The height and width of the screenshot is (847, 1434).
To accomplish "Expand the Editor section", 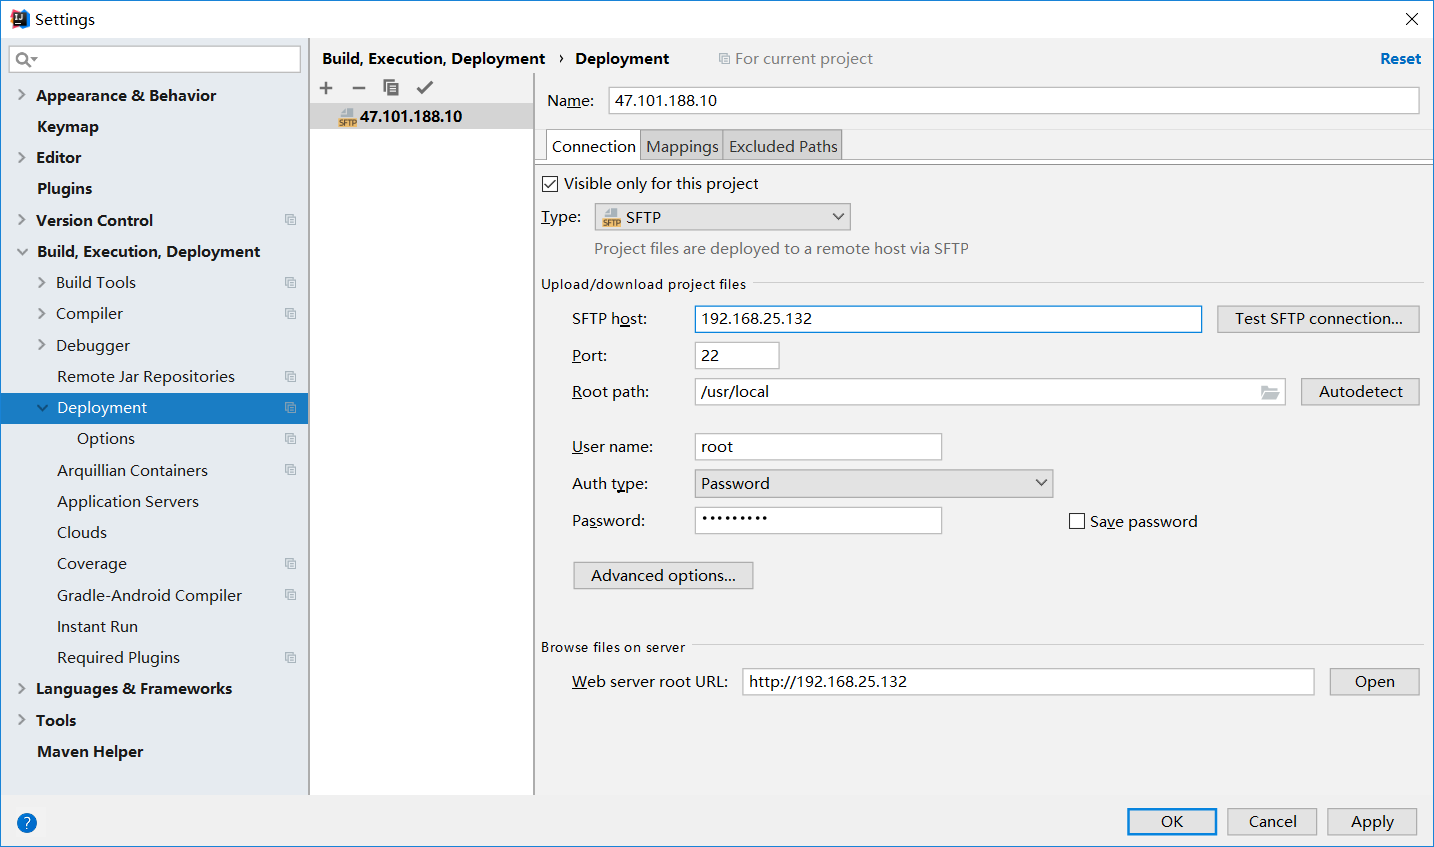I will (x=22, y=157).
